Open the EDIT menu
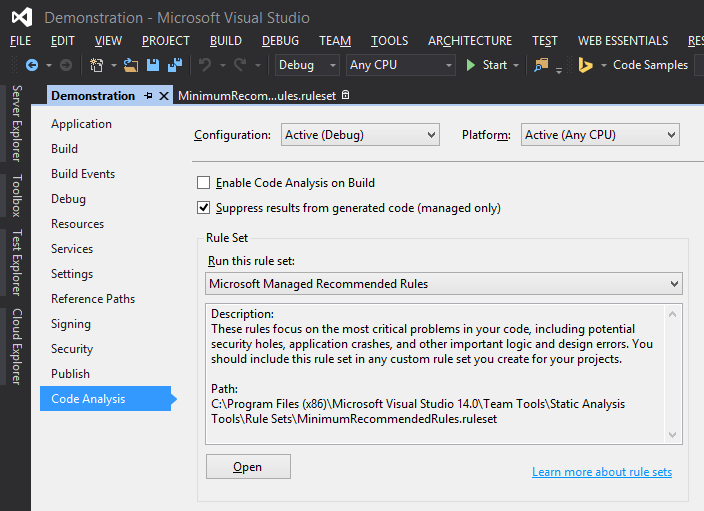 click(x=62, y=41)
